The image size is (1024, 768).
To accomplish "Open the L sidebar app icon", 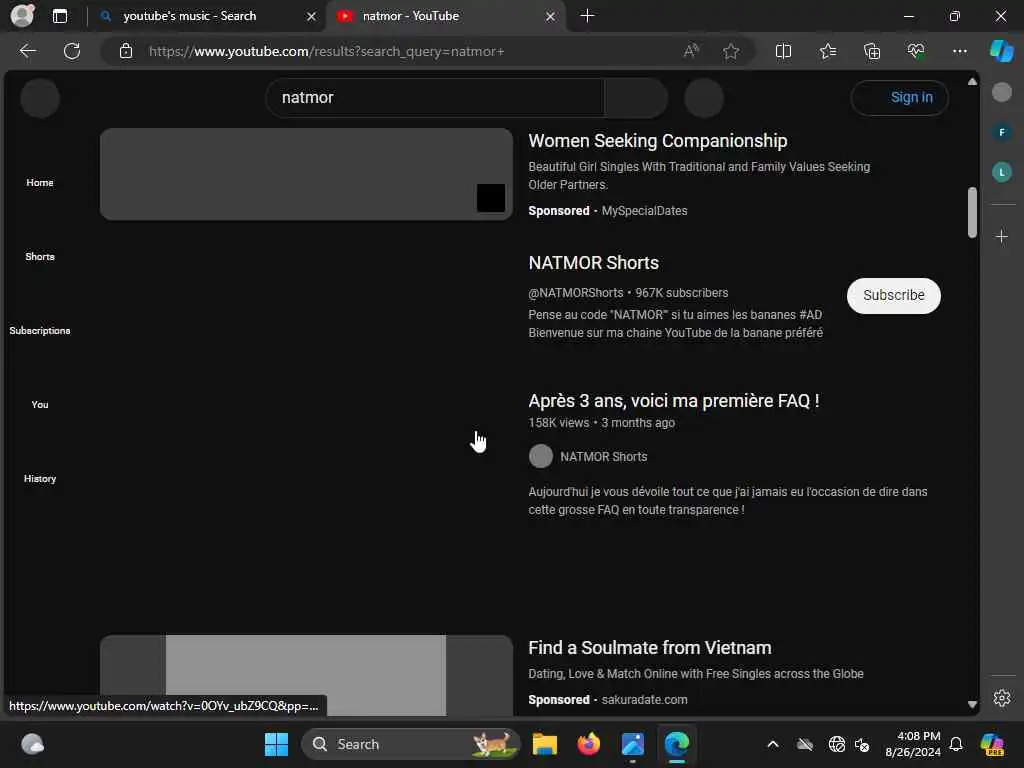I will 1002,172.
